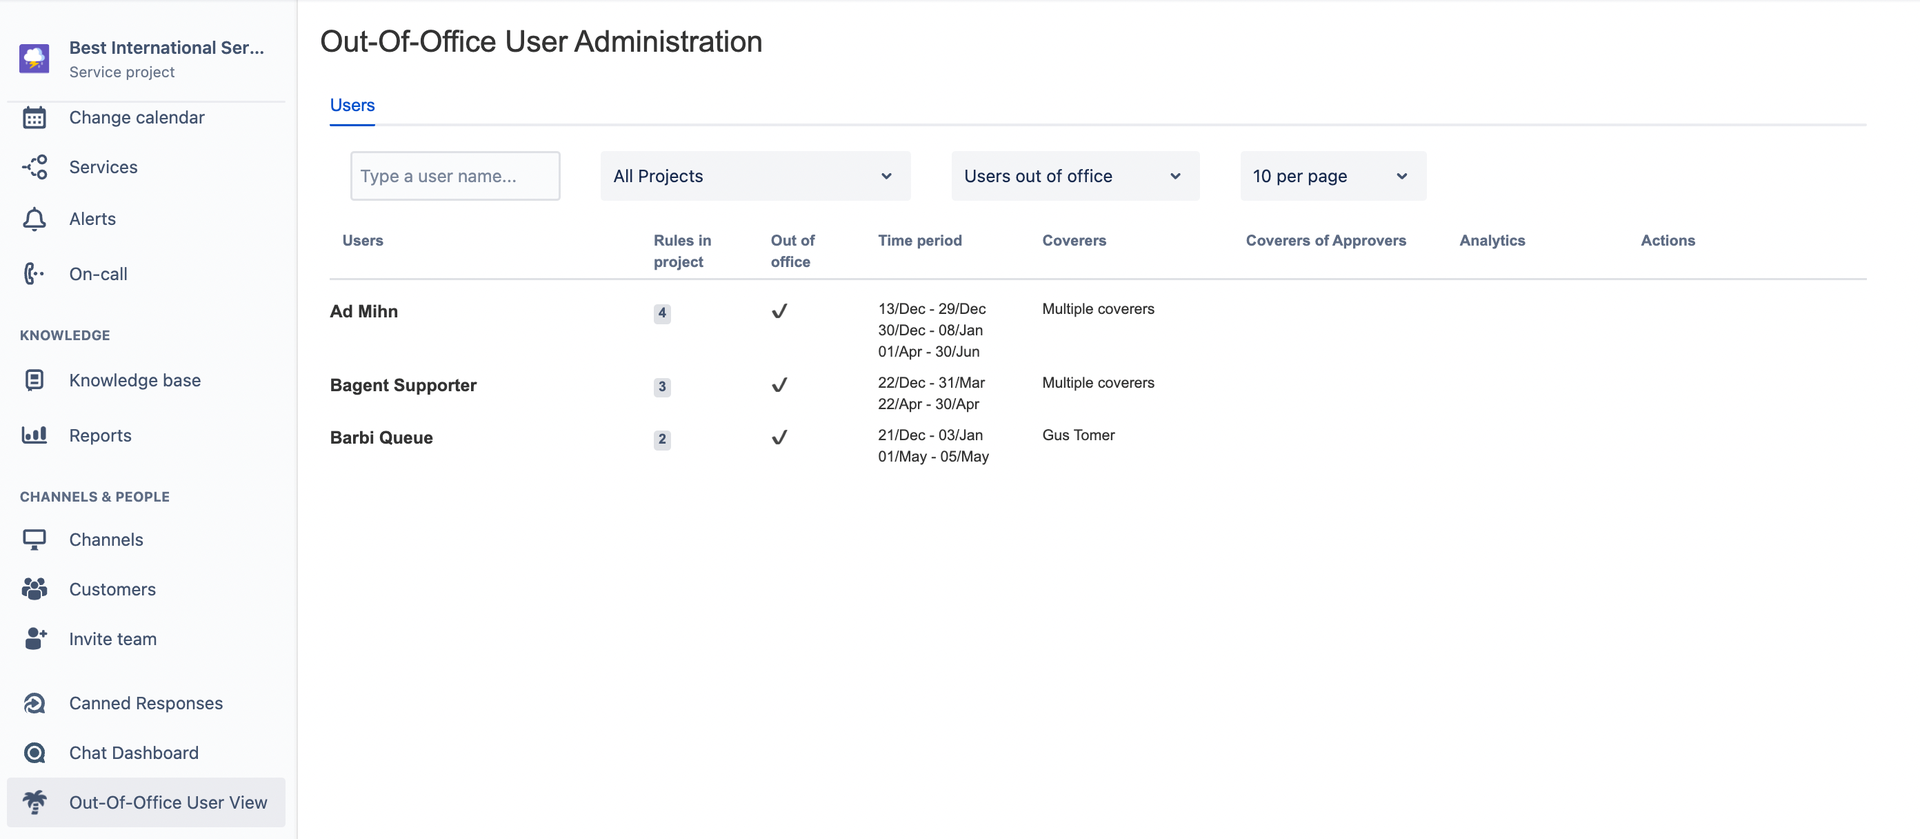The width and height of the screenshot is (1920, 839).
Task: Click the Out-Of-Office palm tree icon
Action: (x=34, y=802)
